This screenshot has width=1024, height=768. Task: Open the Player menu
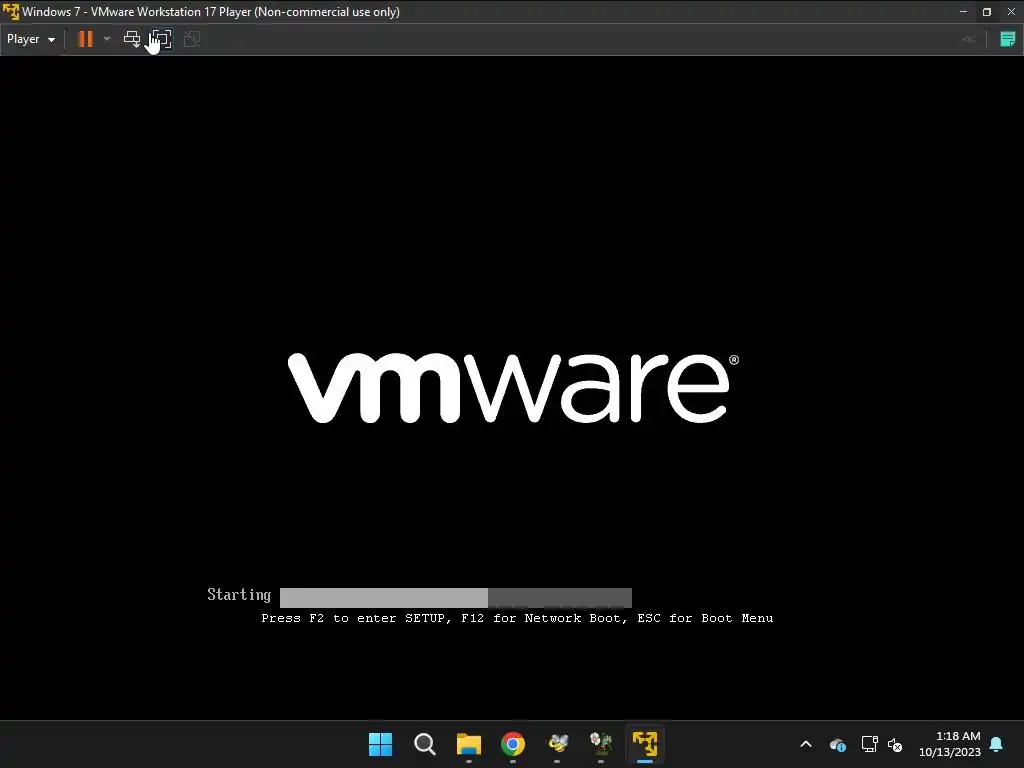coord(31,39)
